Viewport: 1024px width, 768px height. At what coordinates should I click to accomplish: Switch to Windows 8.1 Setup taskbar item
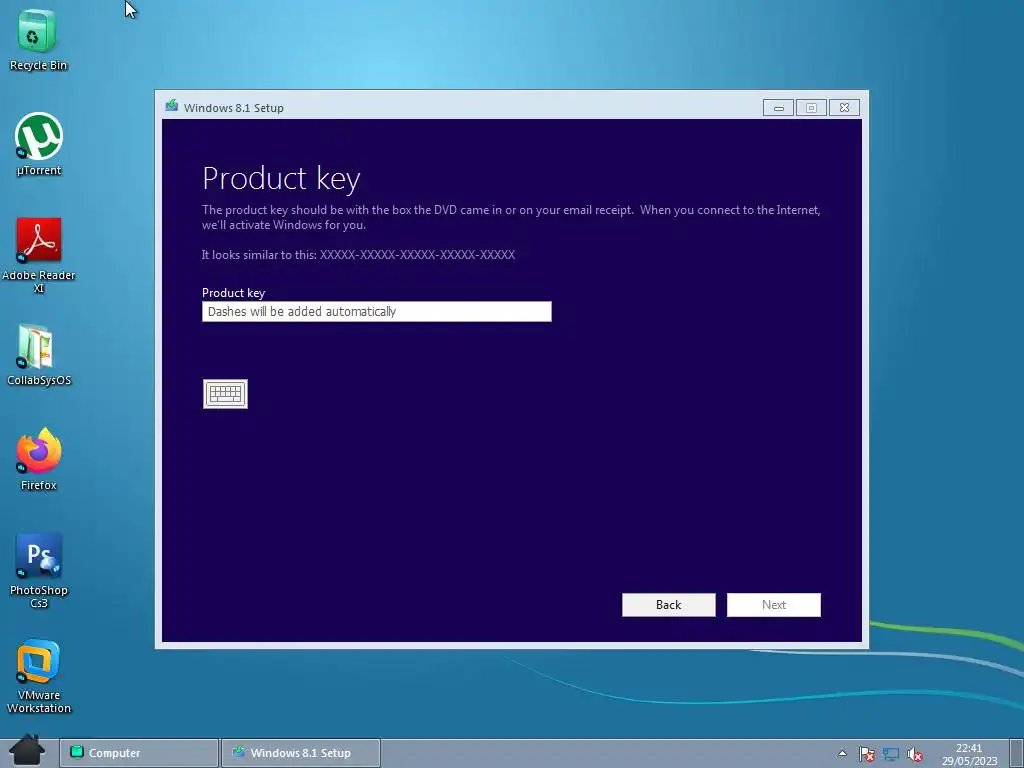pos(301,753)
